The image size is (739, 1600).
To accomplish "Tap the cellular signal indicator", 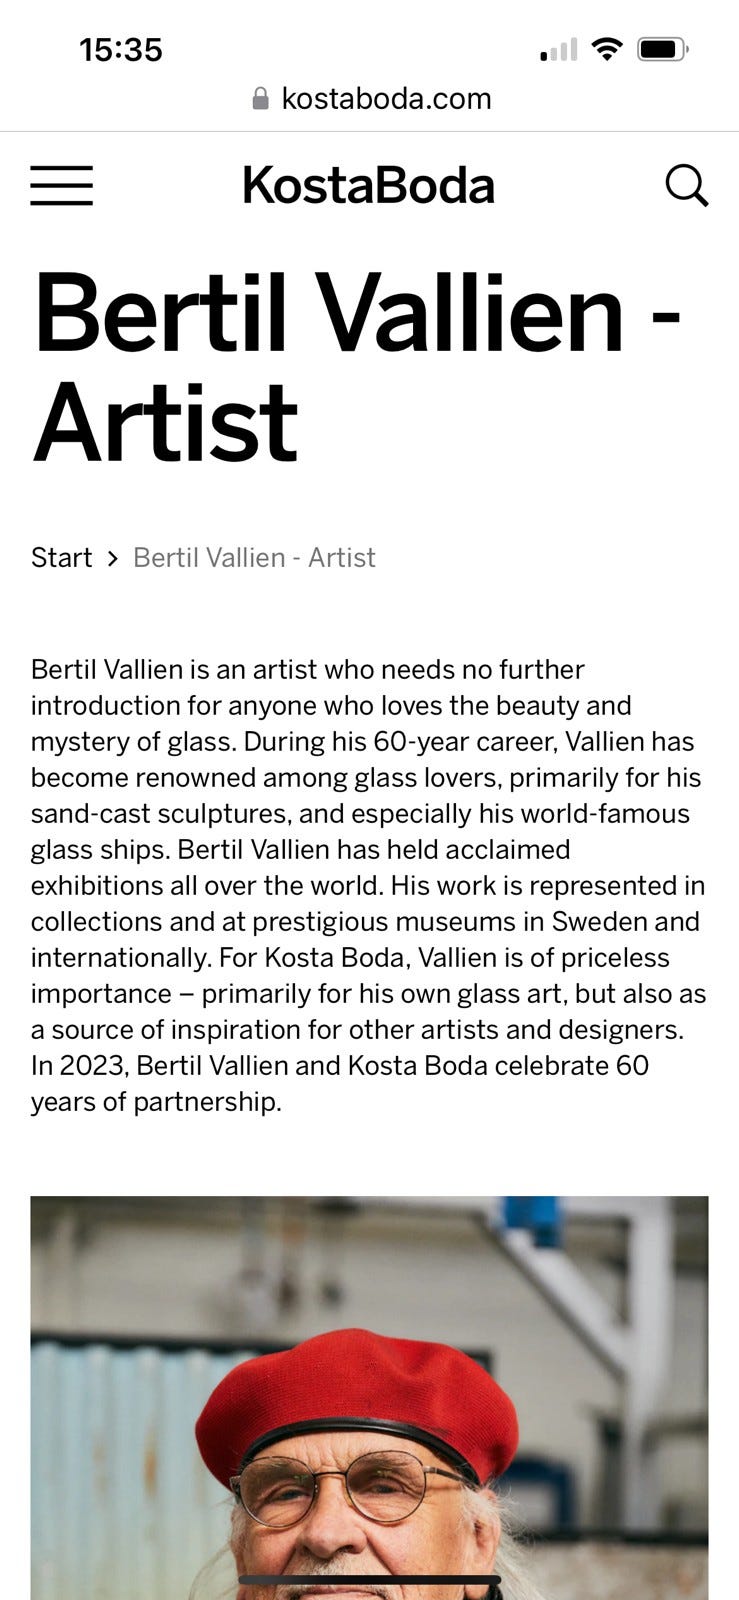I will 556,48.
